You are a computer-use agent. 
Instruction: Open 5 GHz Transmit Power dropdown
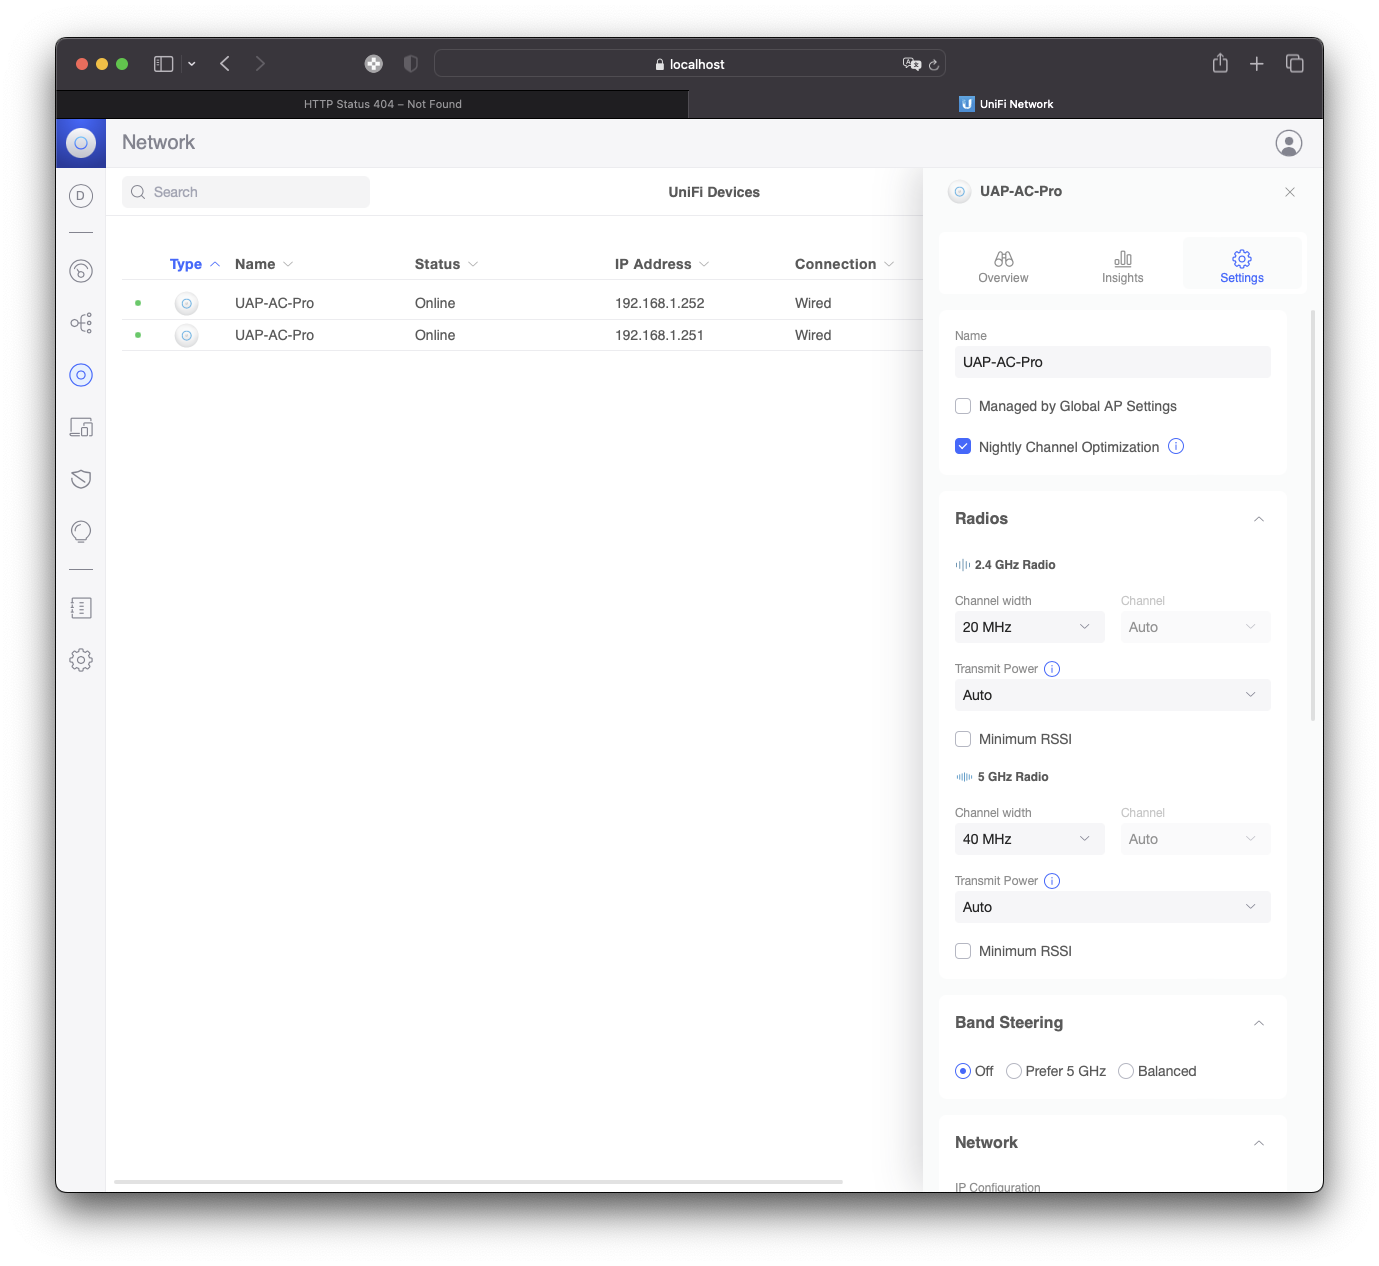1112,907
